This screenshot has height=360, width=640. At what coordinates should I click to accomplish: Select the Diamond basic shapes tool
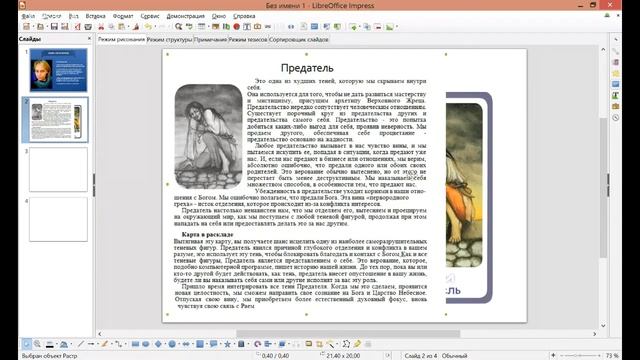click(x=158, y=344)
